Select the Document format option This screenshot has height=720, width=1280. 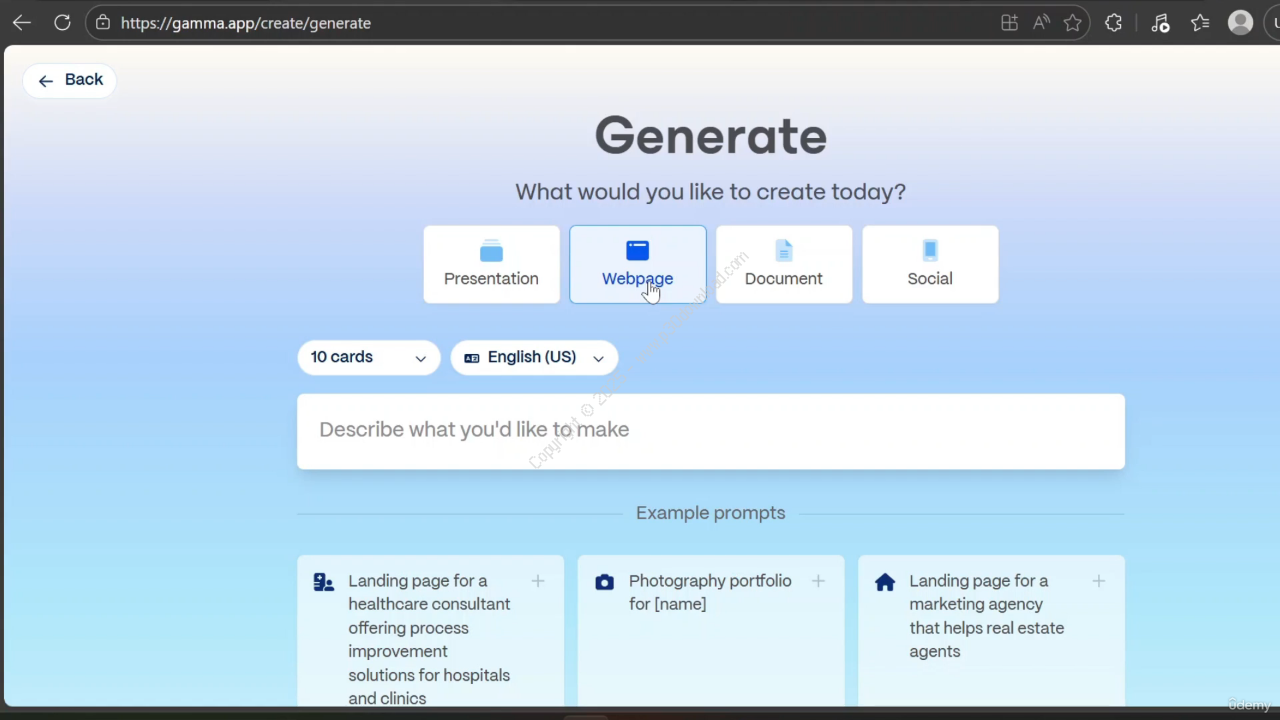coord(783,264)
